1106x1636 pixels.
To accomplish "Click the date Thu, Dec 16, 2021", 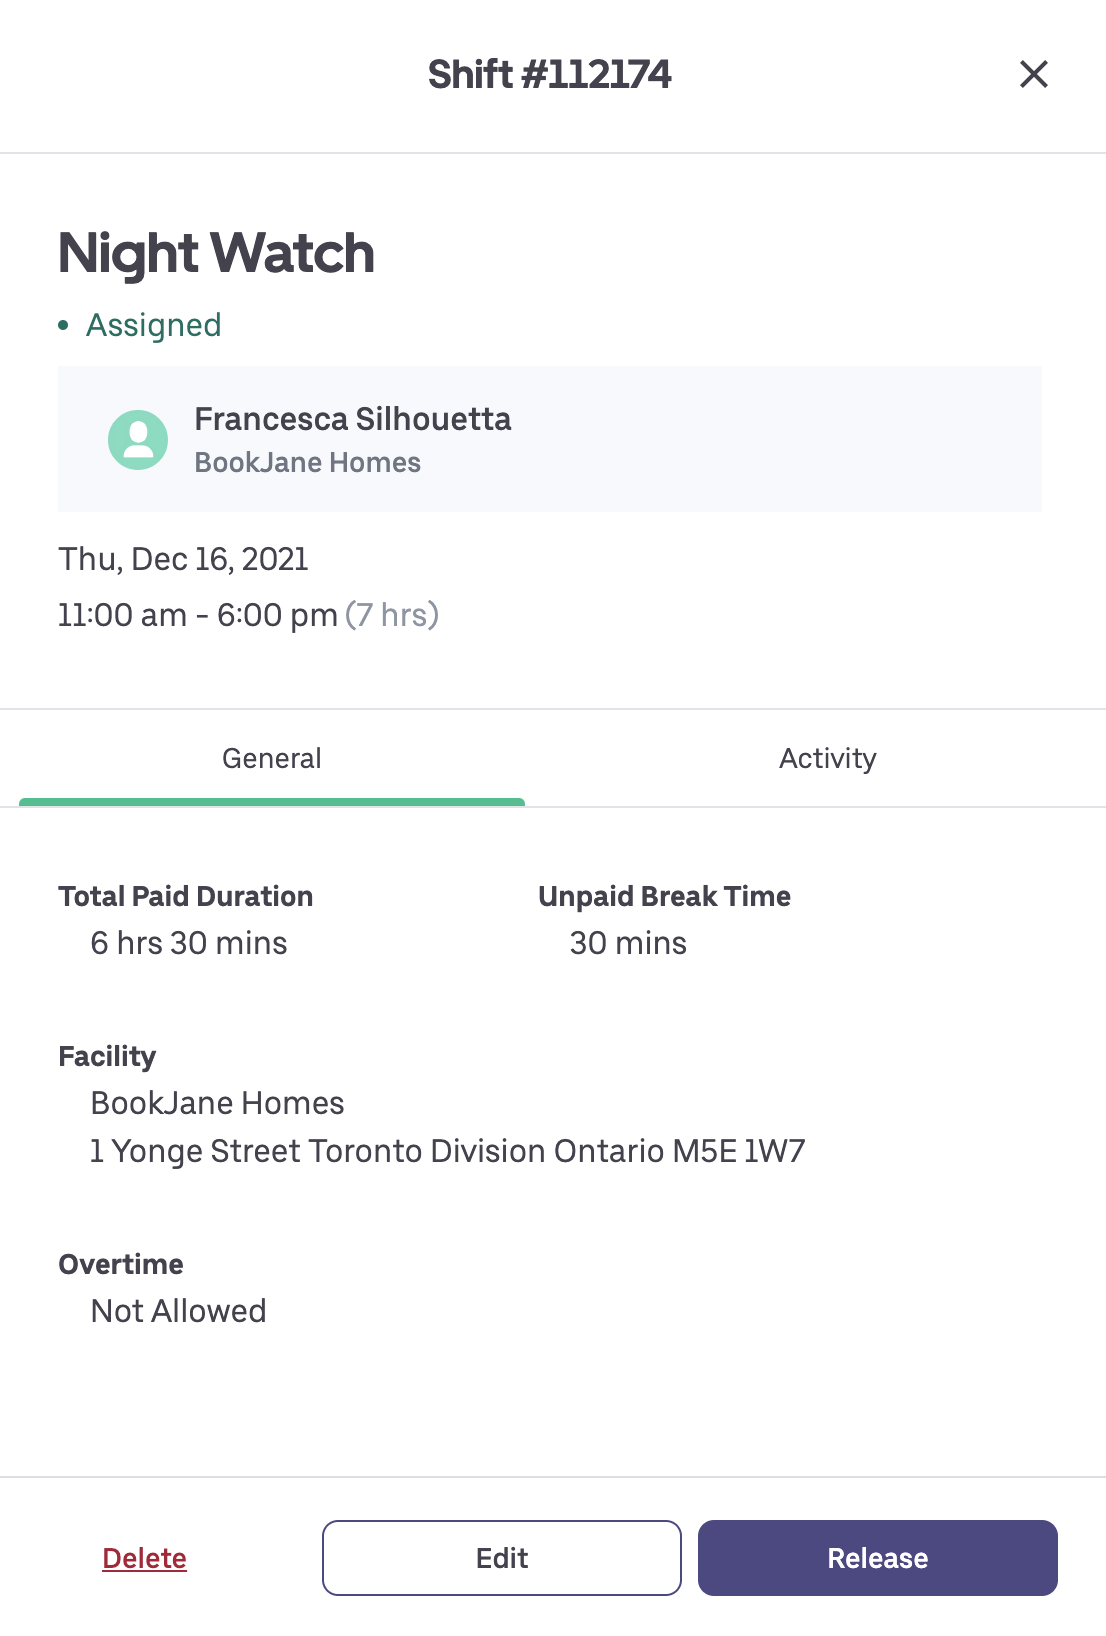I will pyautogui.click(x=183, y=559).
